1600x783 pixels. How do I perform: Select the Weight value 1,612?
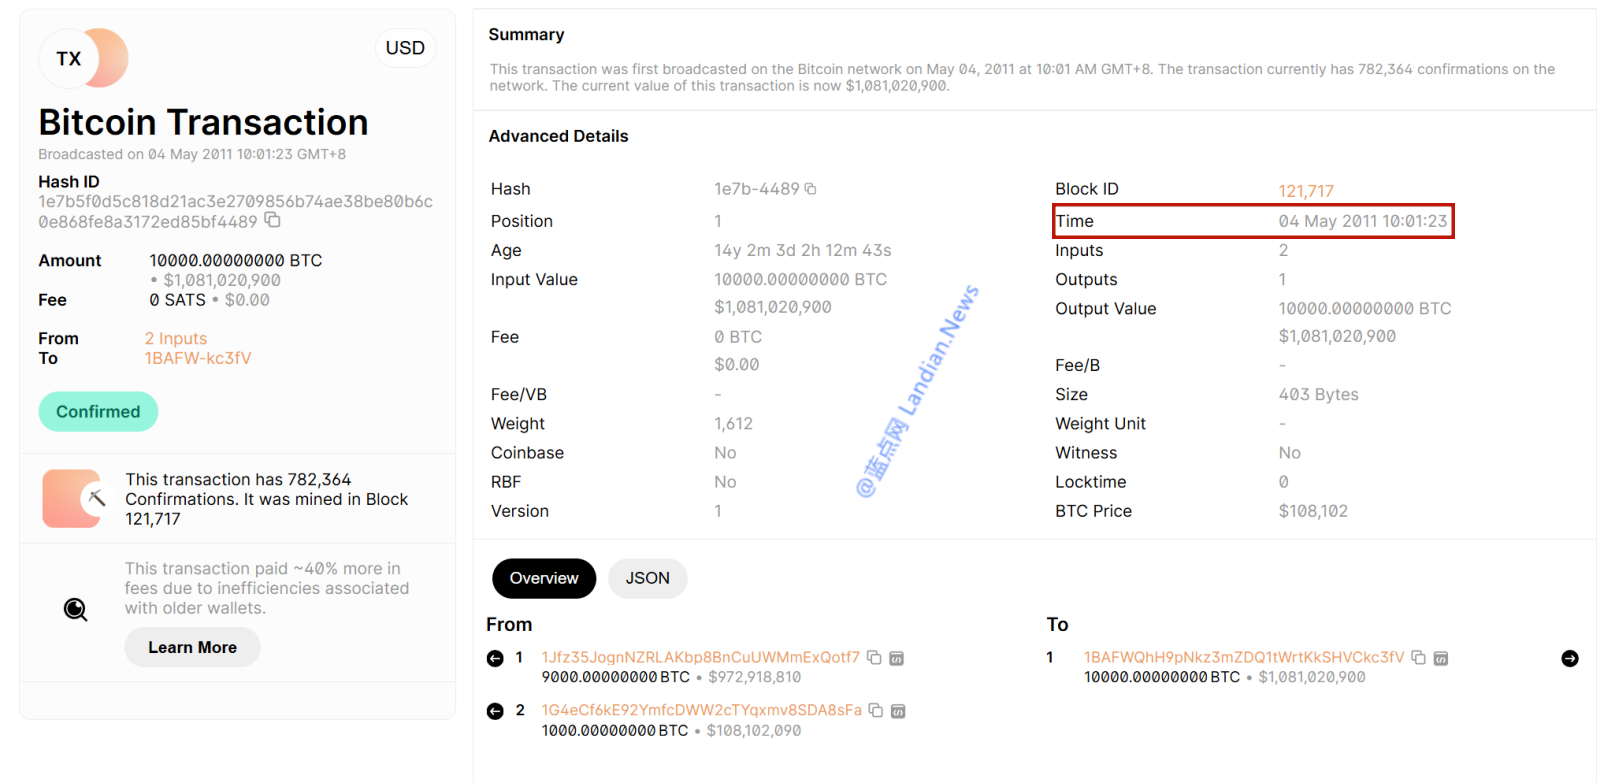[733, 424]
